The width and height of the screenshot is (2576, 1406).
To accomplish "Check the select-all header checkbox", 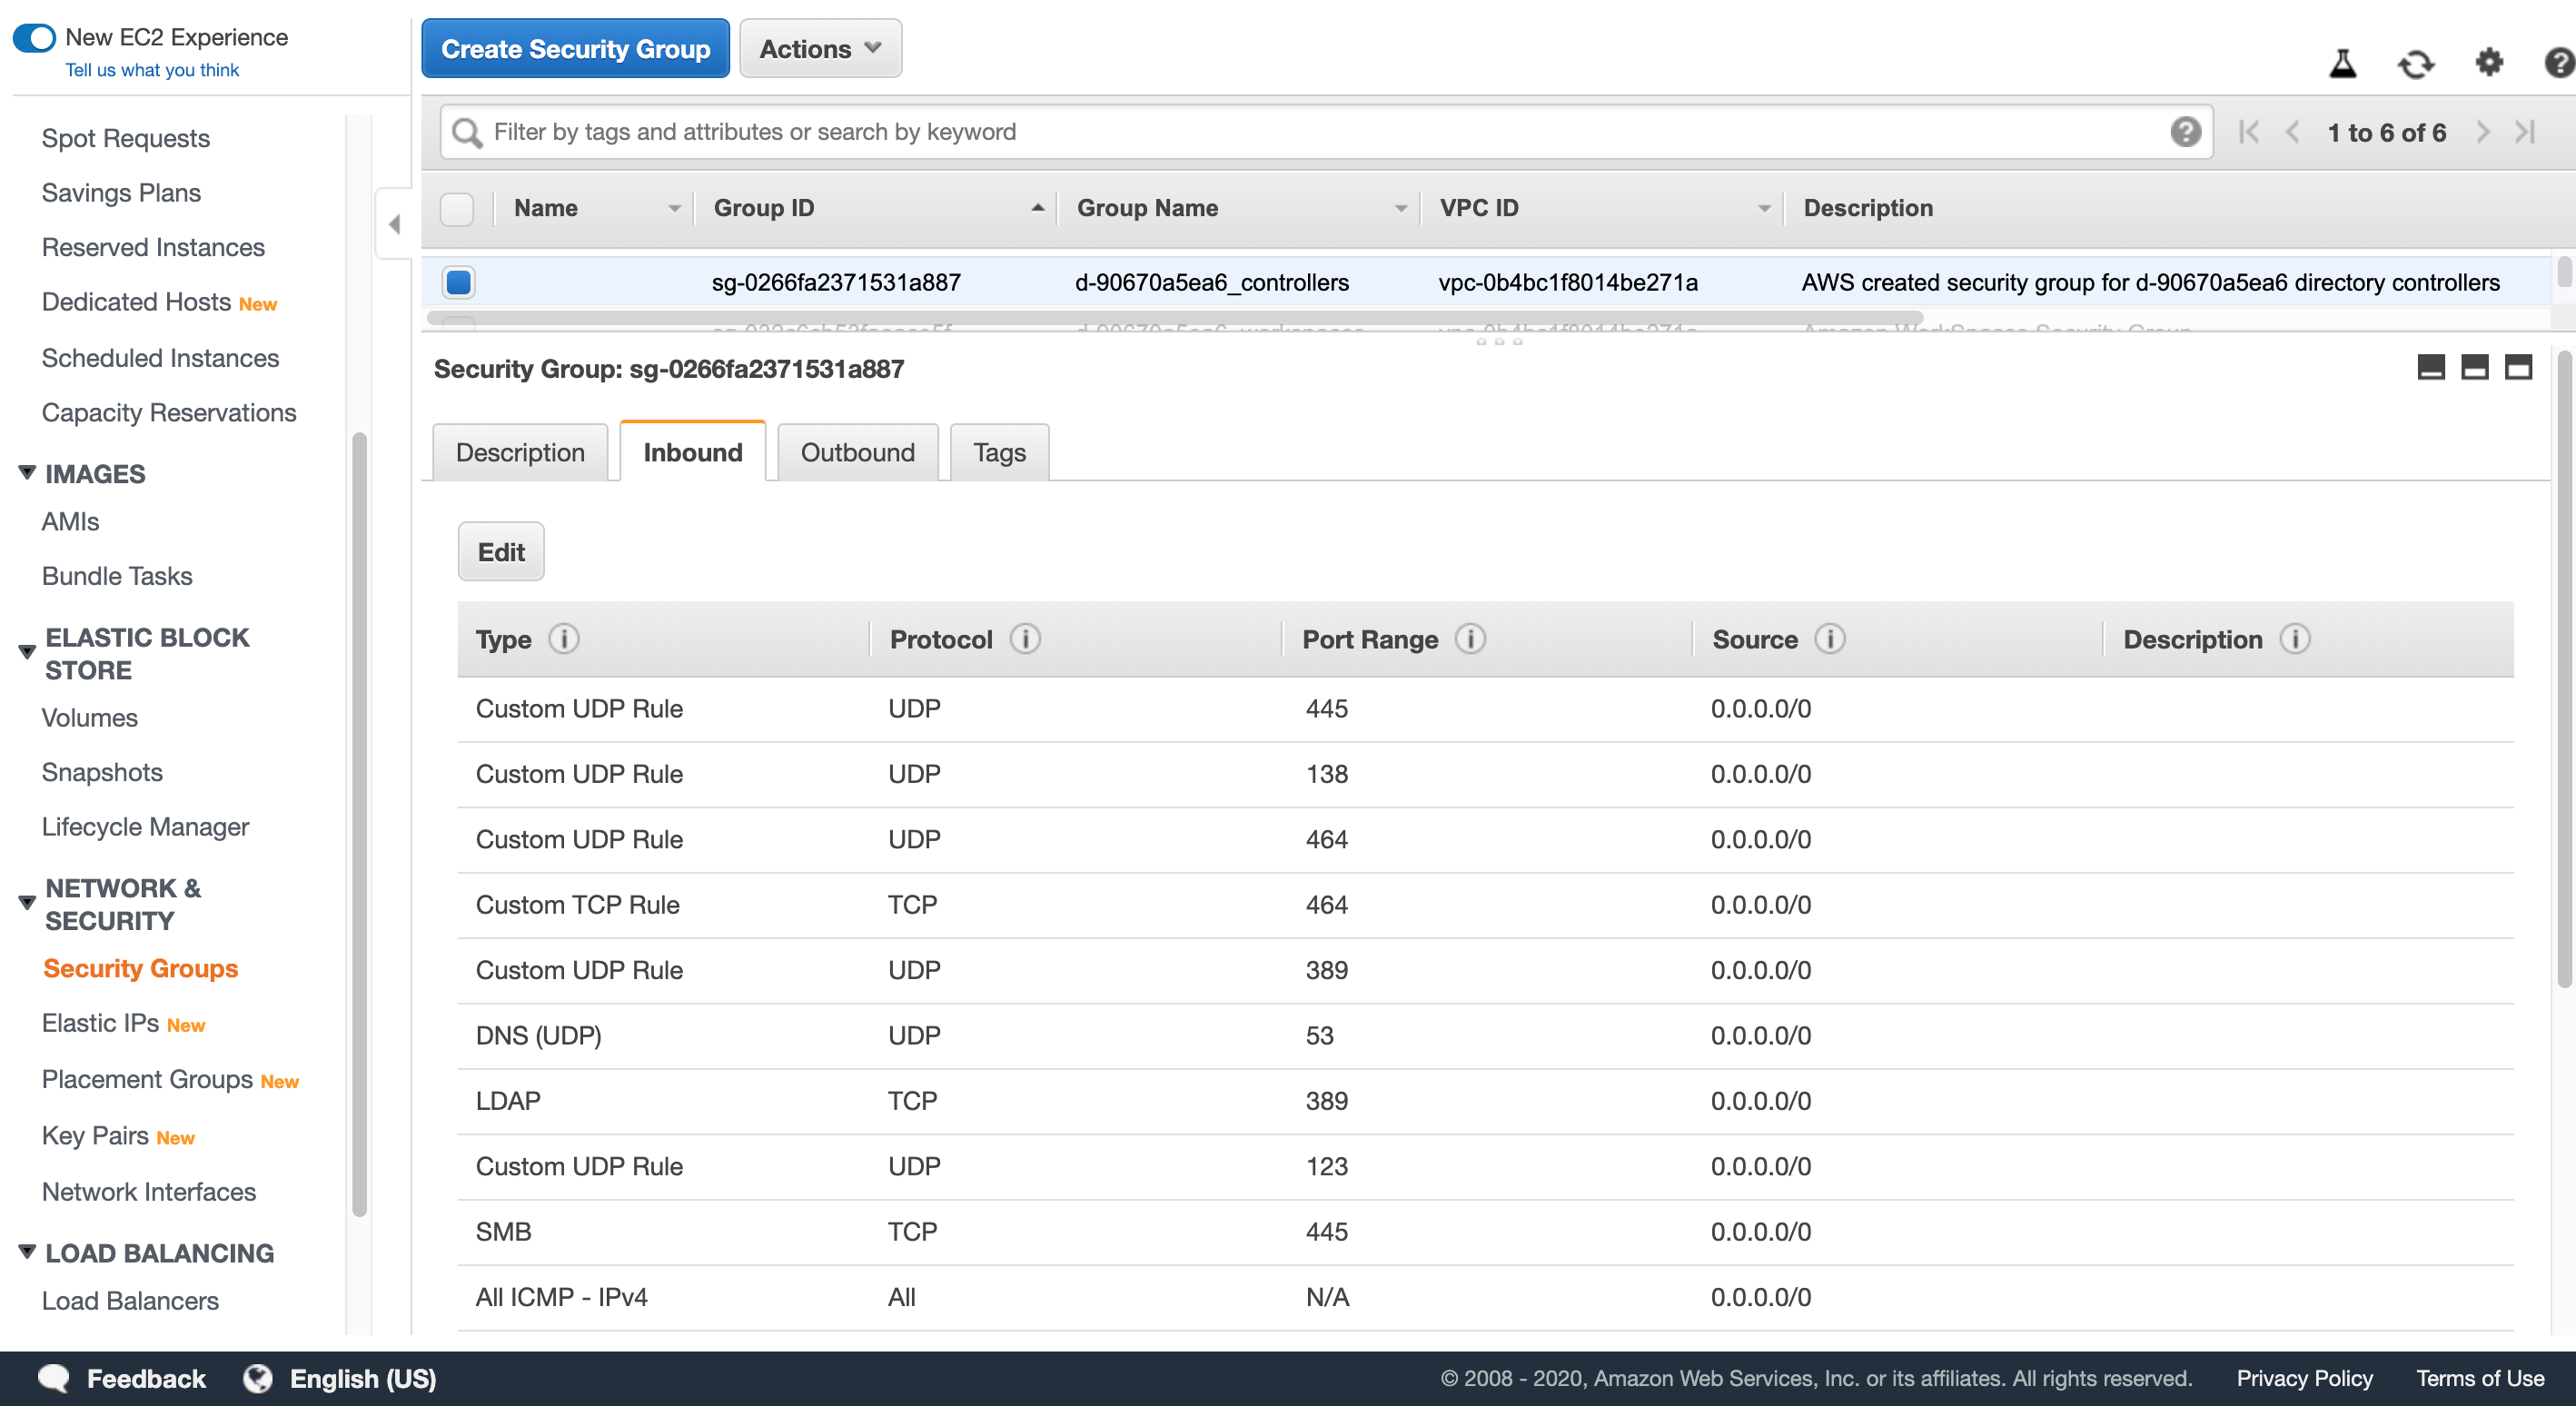I will (457, 209).
